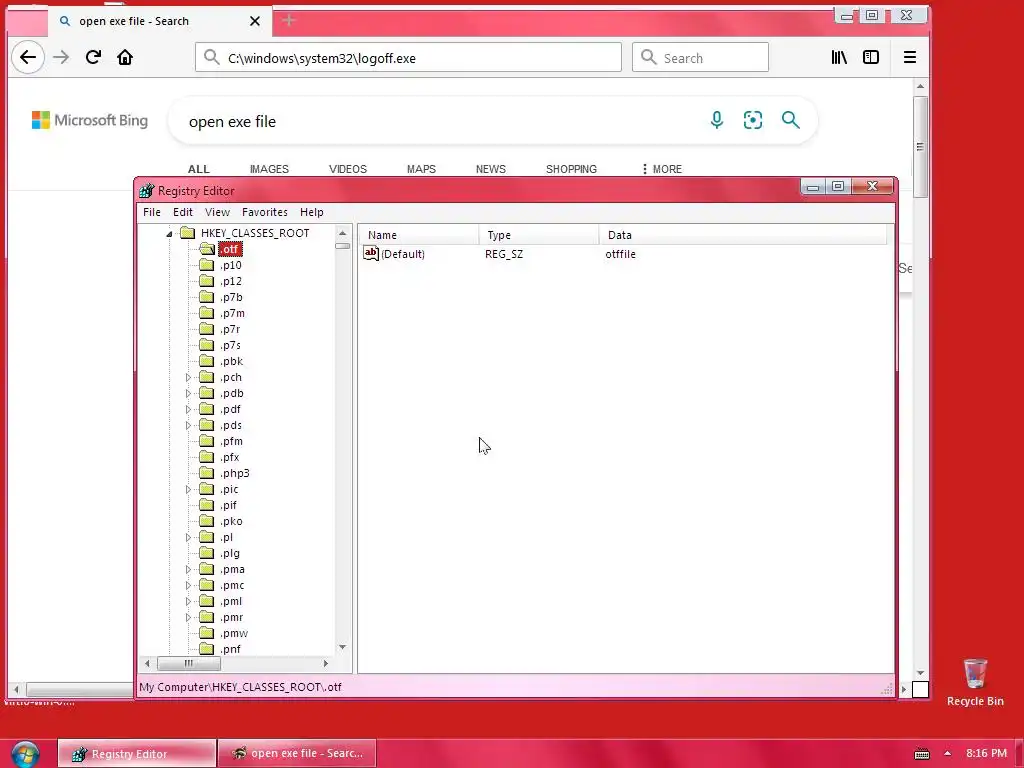
Task: Go to the browser home page
Action: [x=125, y=57]
